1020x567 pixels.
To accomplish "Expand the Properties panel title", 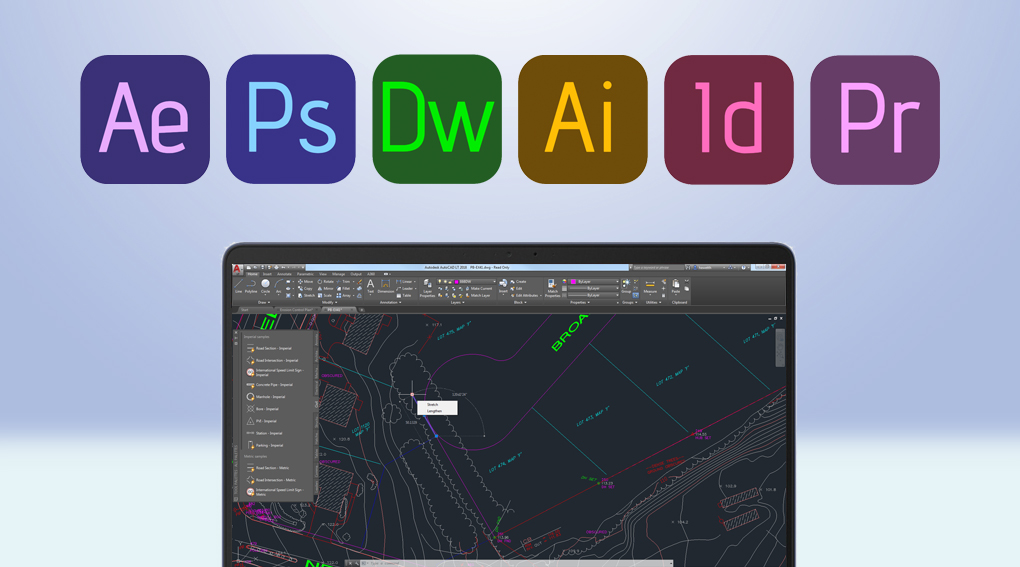I will (580, 302).
